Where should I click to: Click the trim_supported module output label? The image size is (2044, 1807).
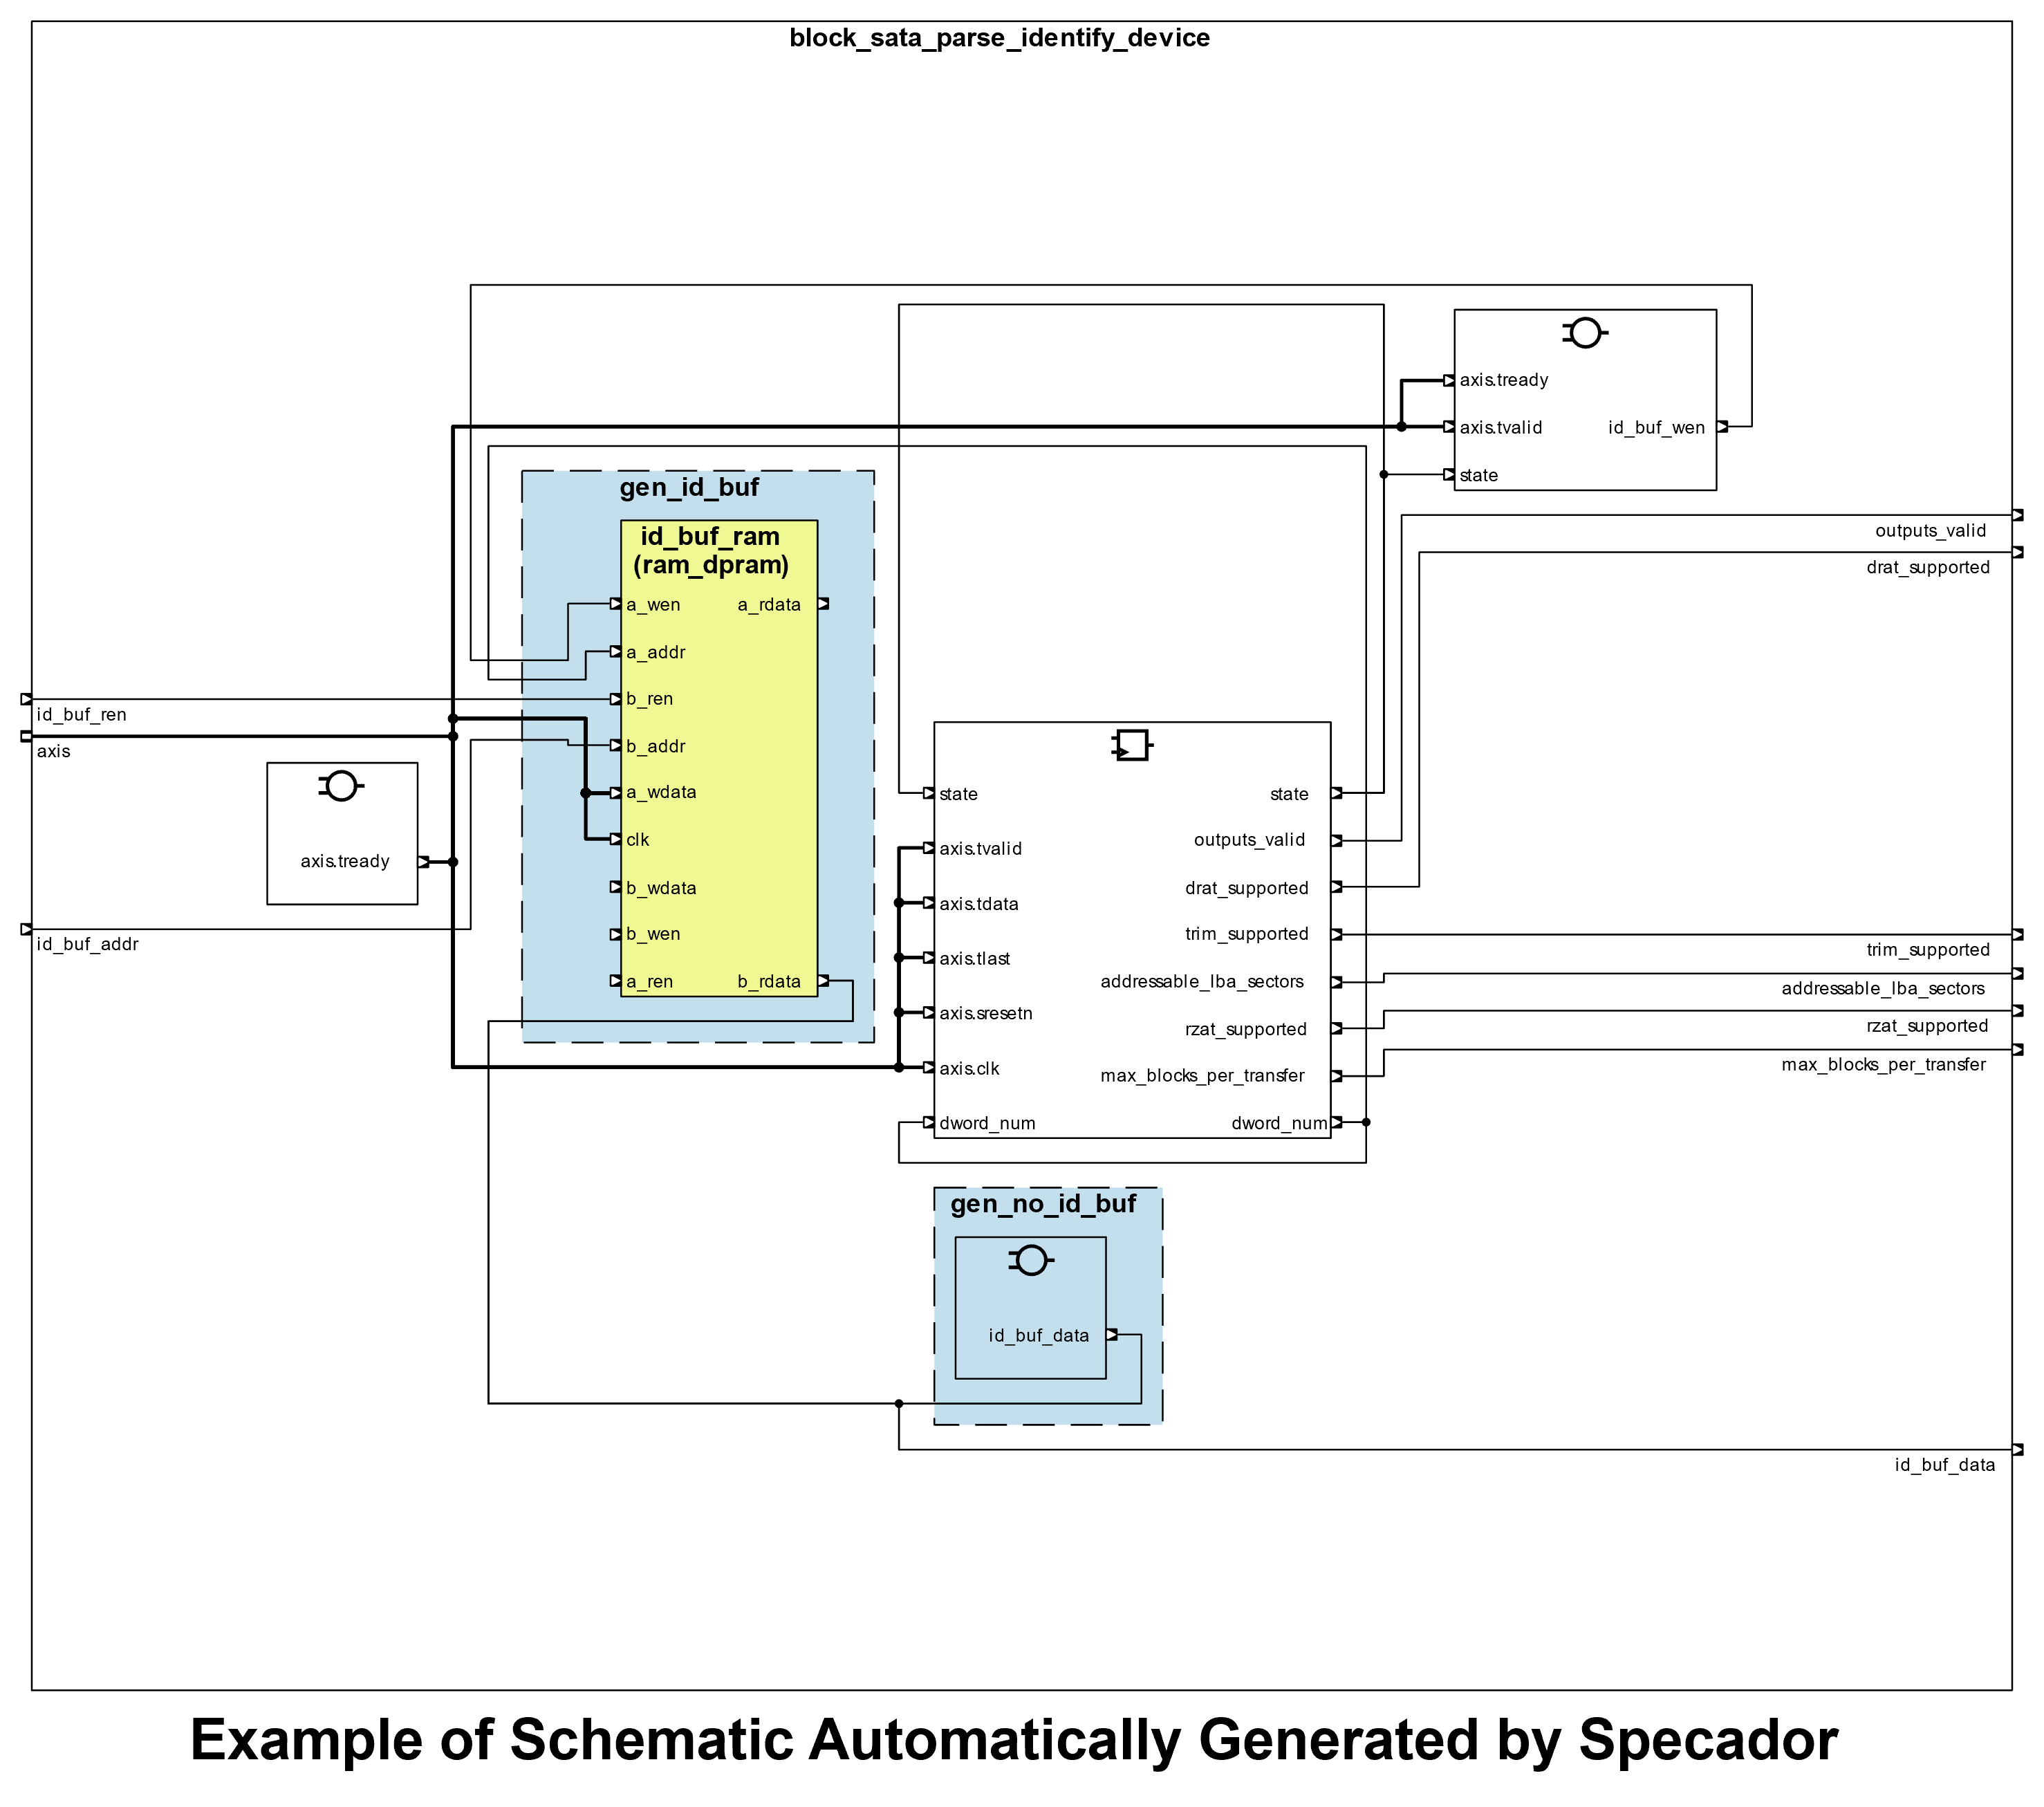click(x=1927, y=950)
